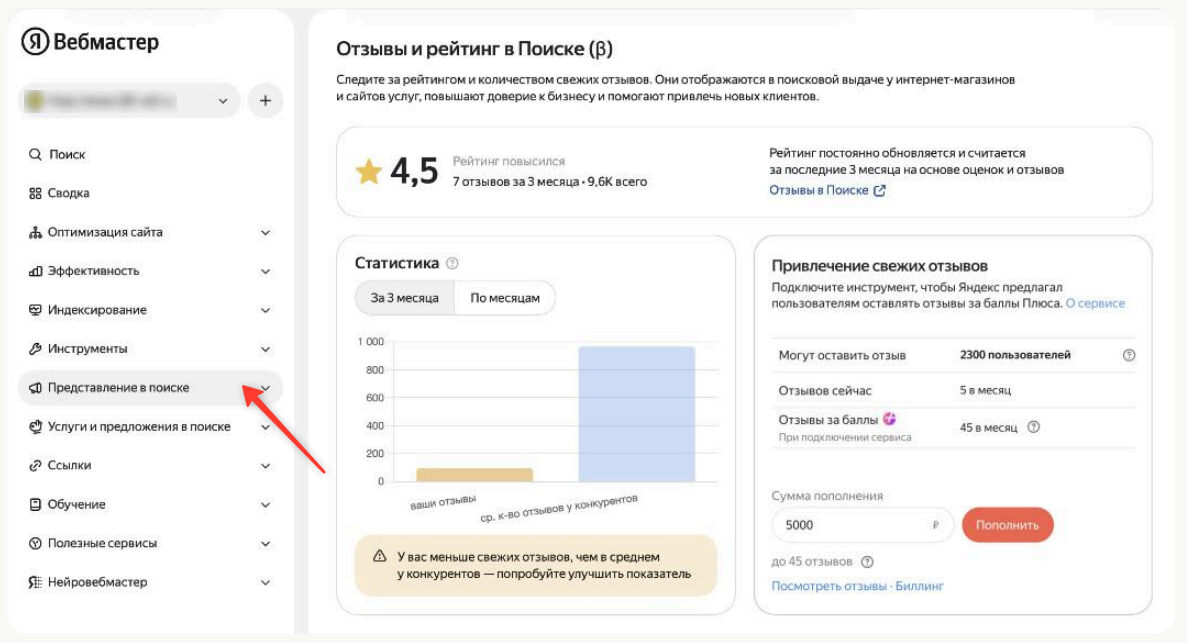Click the Нейровебмастер icon
1187x643 pixels.
(x=35, y=582)
